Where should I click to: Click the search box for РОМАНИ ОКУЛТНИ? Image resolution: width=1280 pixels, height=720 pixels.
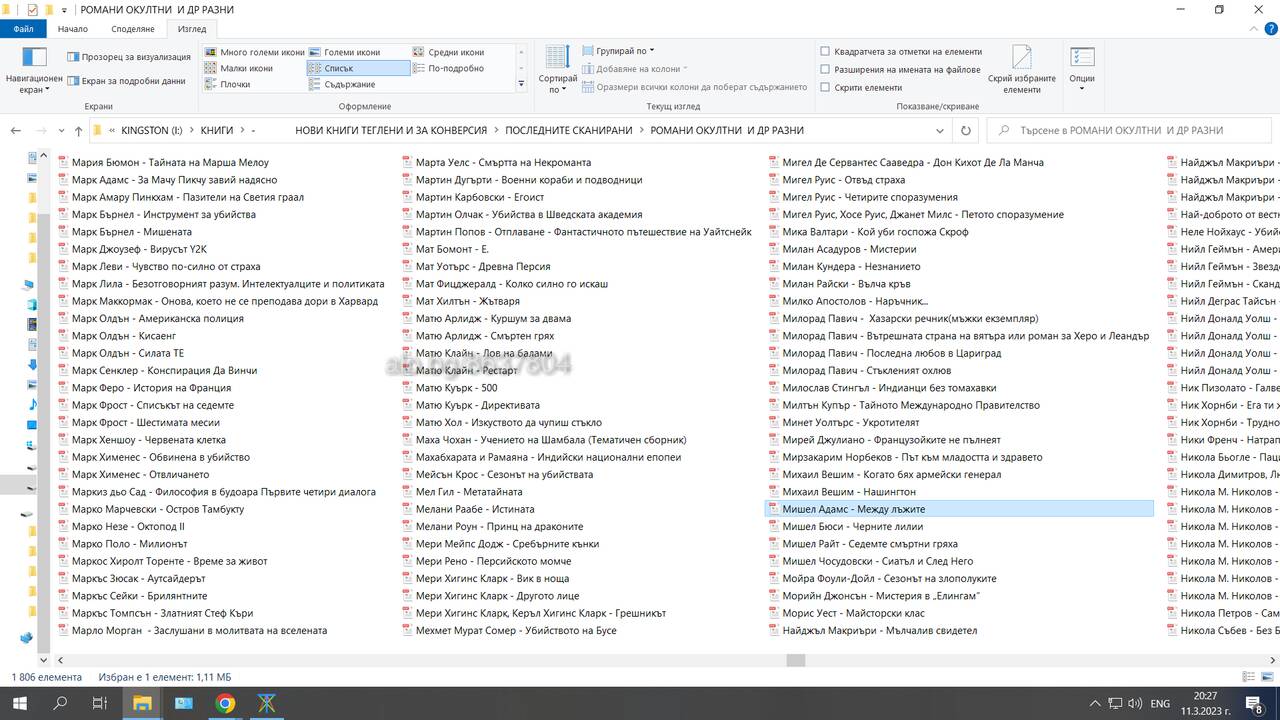(1130, 131)
